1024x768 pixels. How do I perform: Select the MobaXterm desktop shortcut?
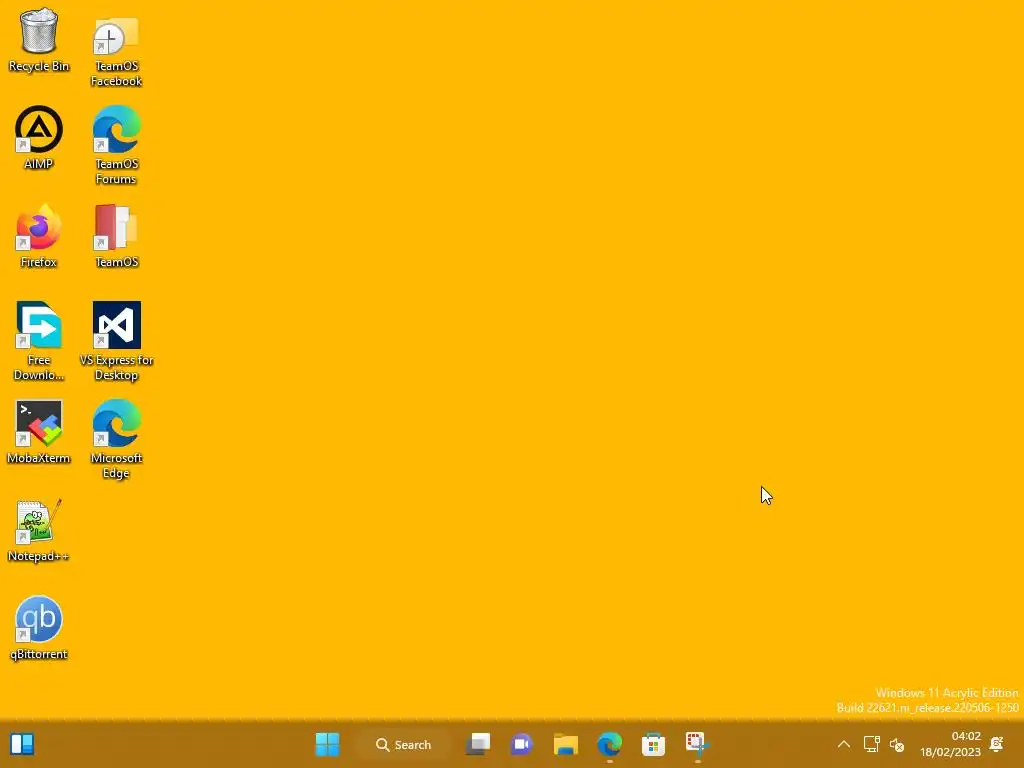(x=39, y=432)
